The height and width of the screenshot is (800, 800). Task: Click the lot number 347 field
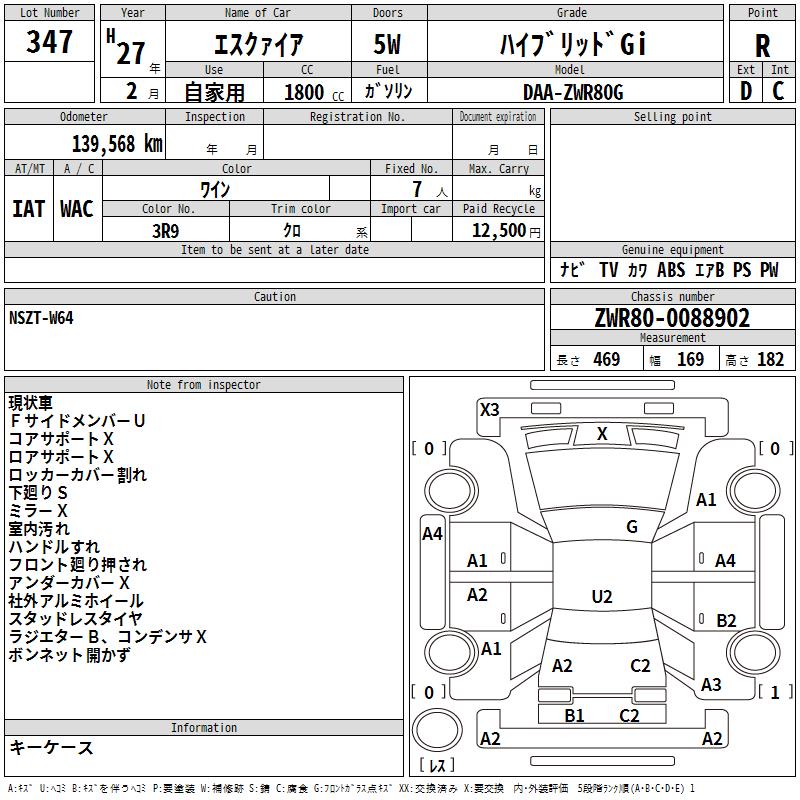click(49, 41)
